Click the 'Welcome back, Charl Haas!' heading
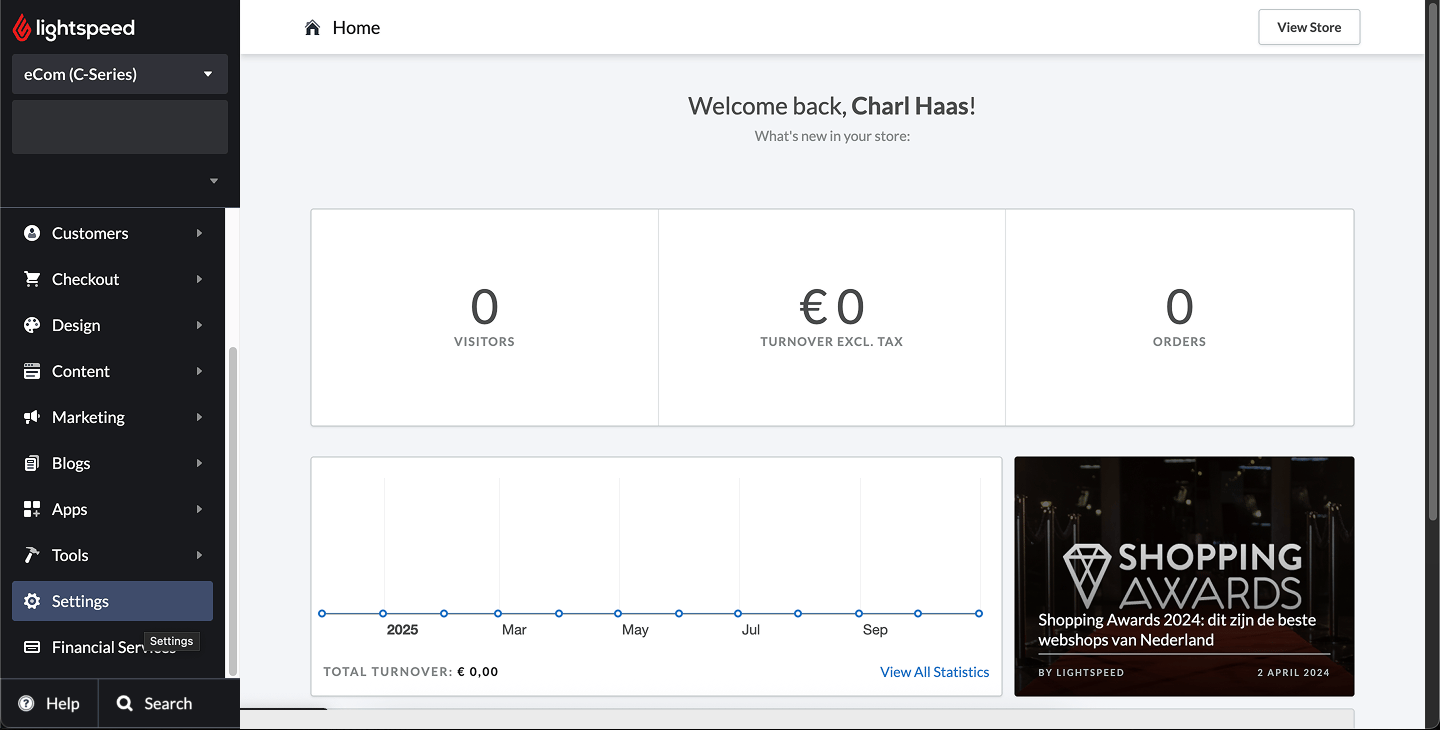The width and height of the screenshot is (1440, 730). (832, 106)
